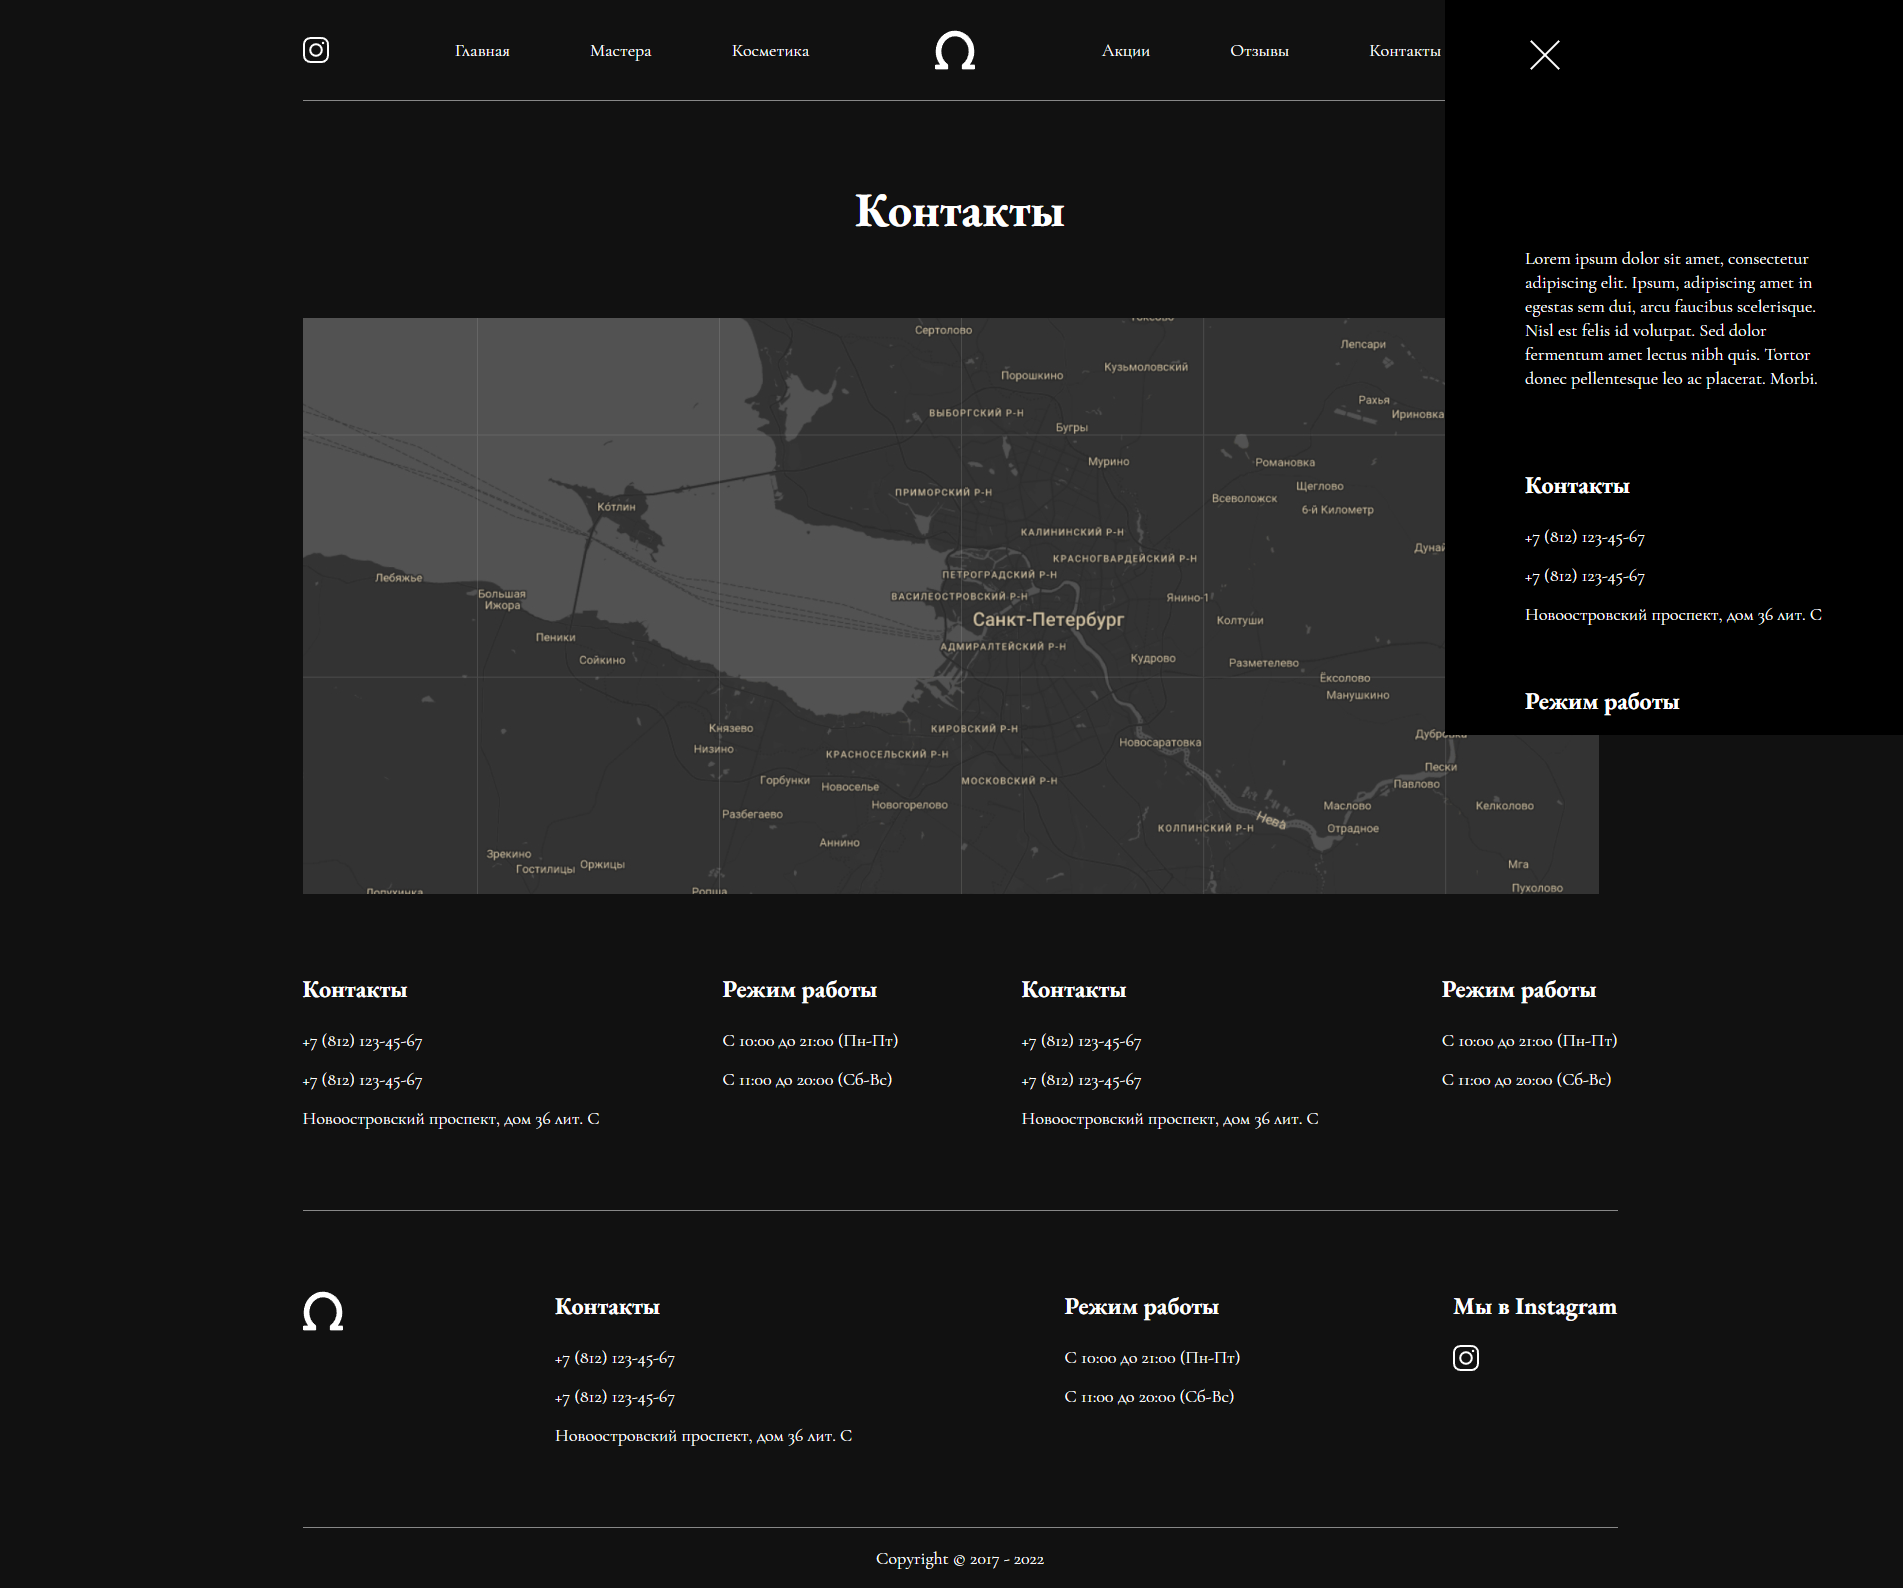Click "Режим работы" heading in the side panel

click(1602, 702)
